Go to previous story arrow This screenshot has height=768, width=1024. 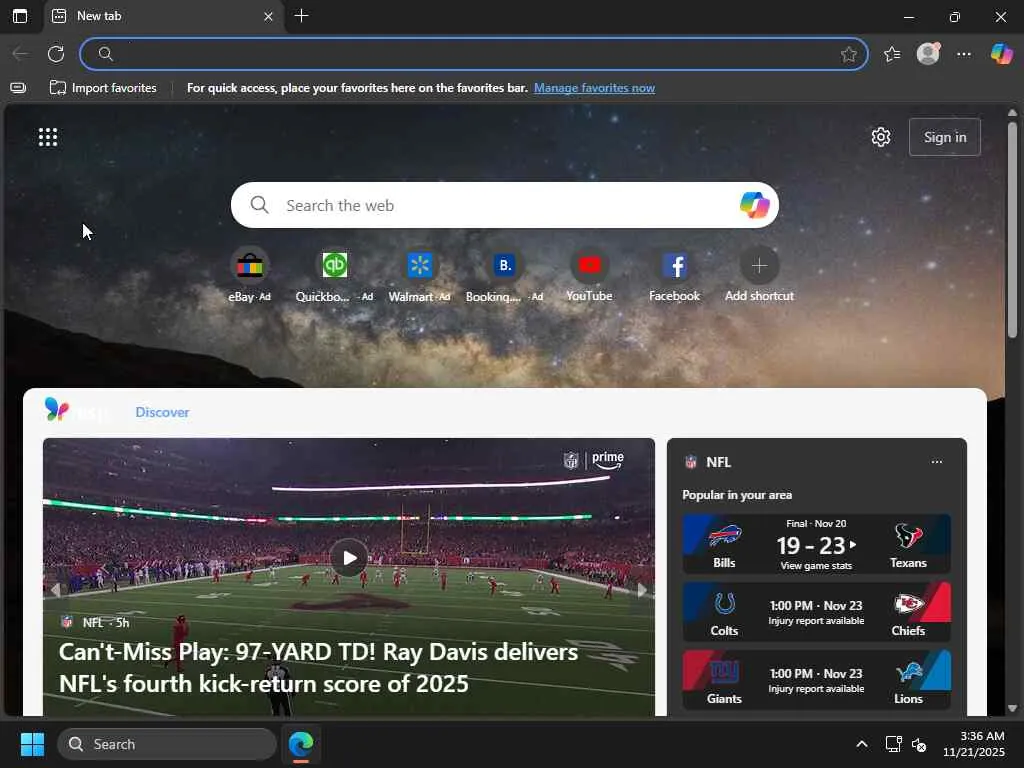tap(56, 590)
